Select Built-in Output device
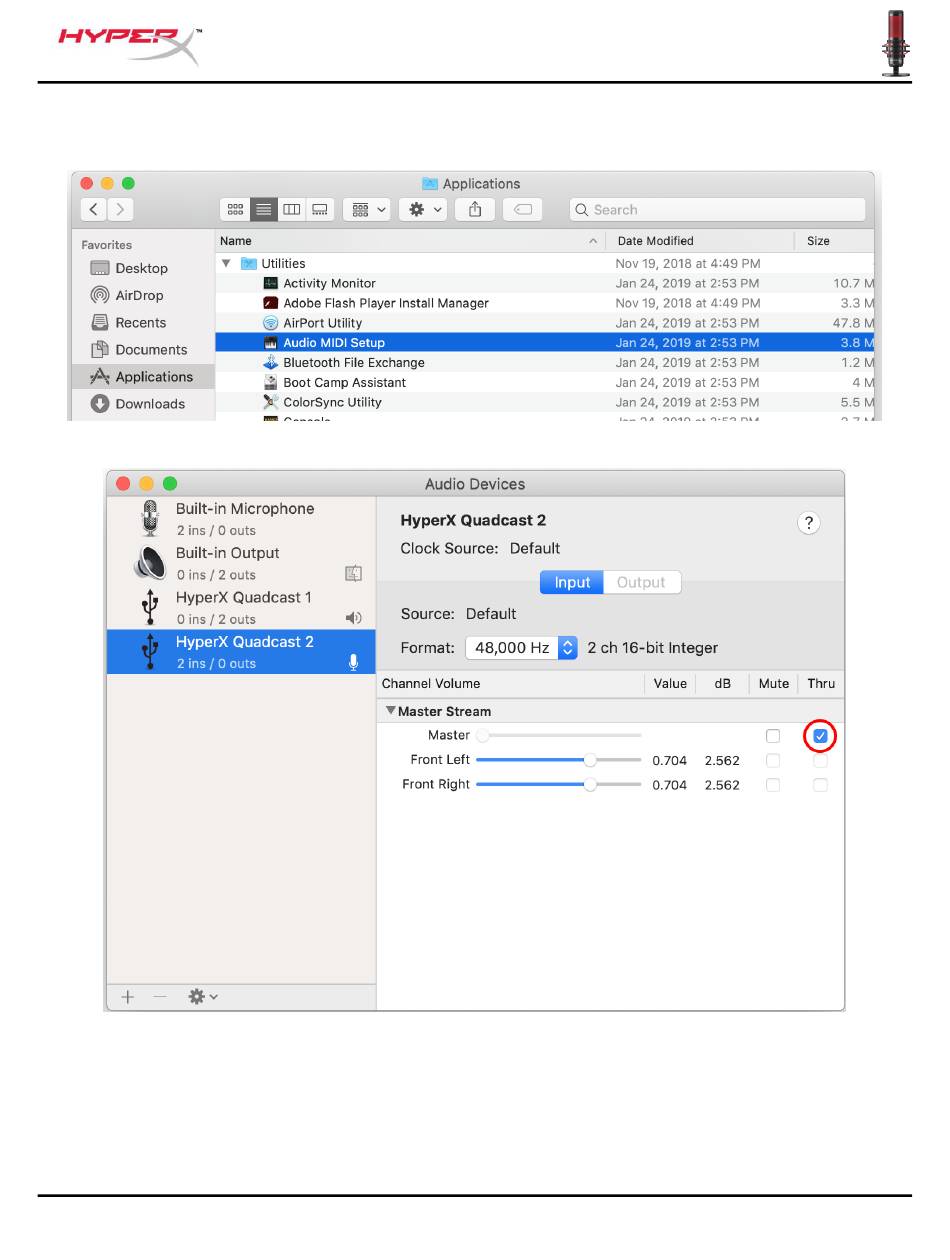950x1260 pixels. coord(241,563)
